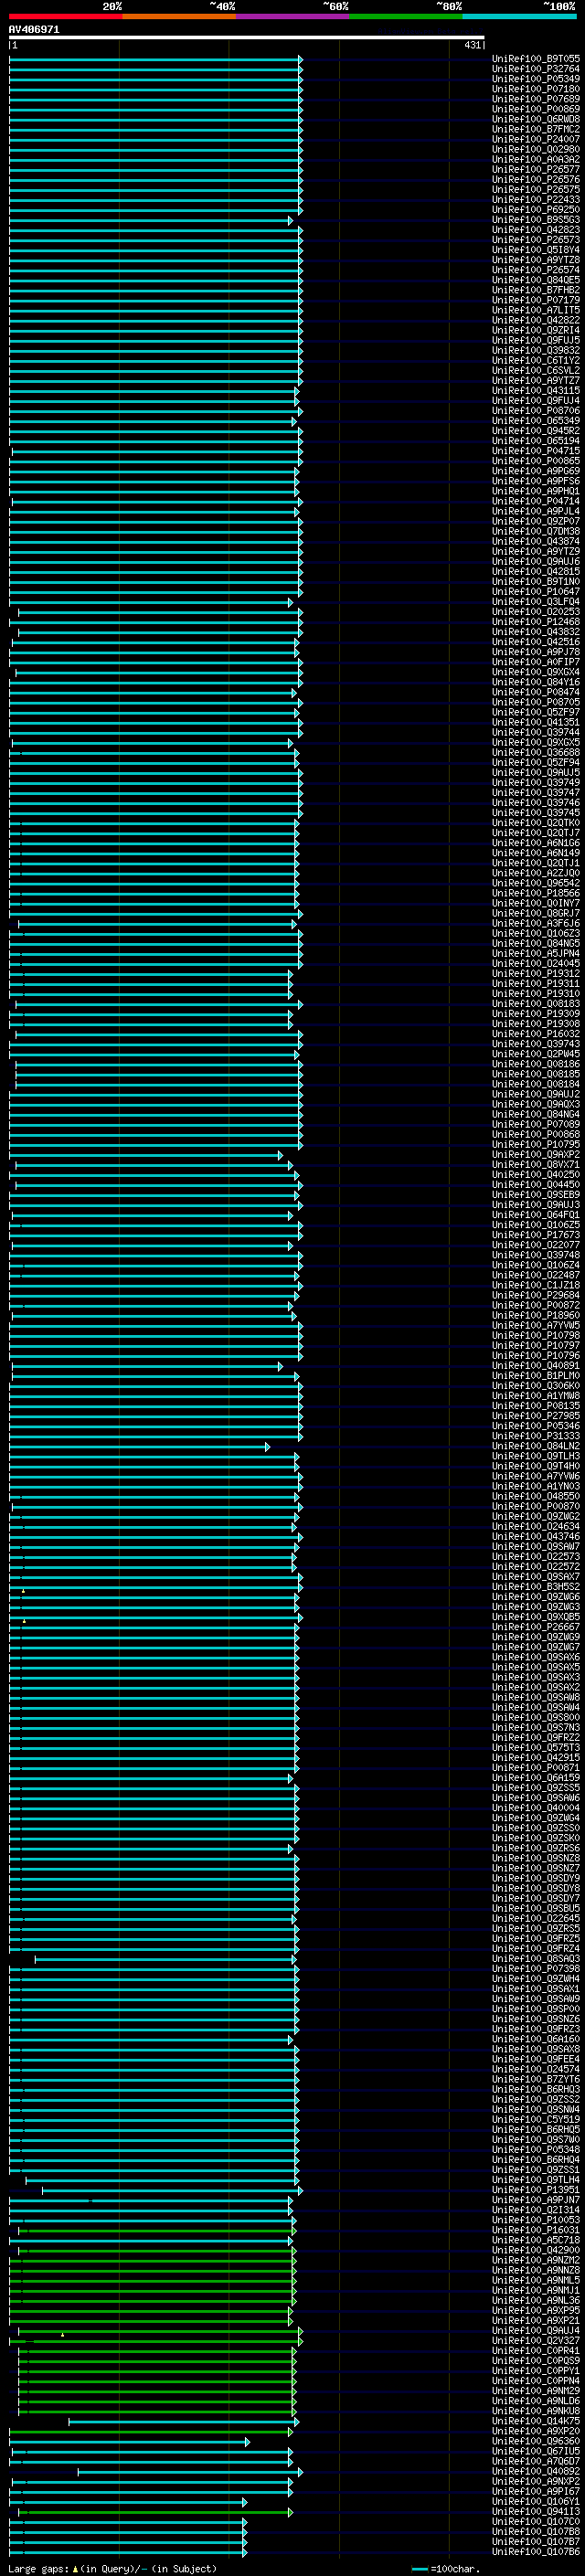This screenshot has height=2576, width=585.
Task: Select label UniRef100_Q39832
Action: point(536,350)
